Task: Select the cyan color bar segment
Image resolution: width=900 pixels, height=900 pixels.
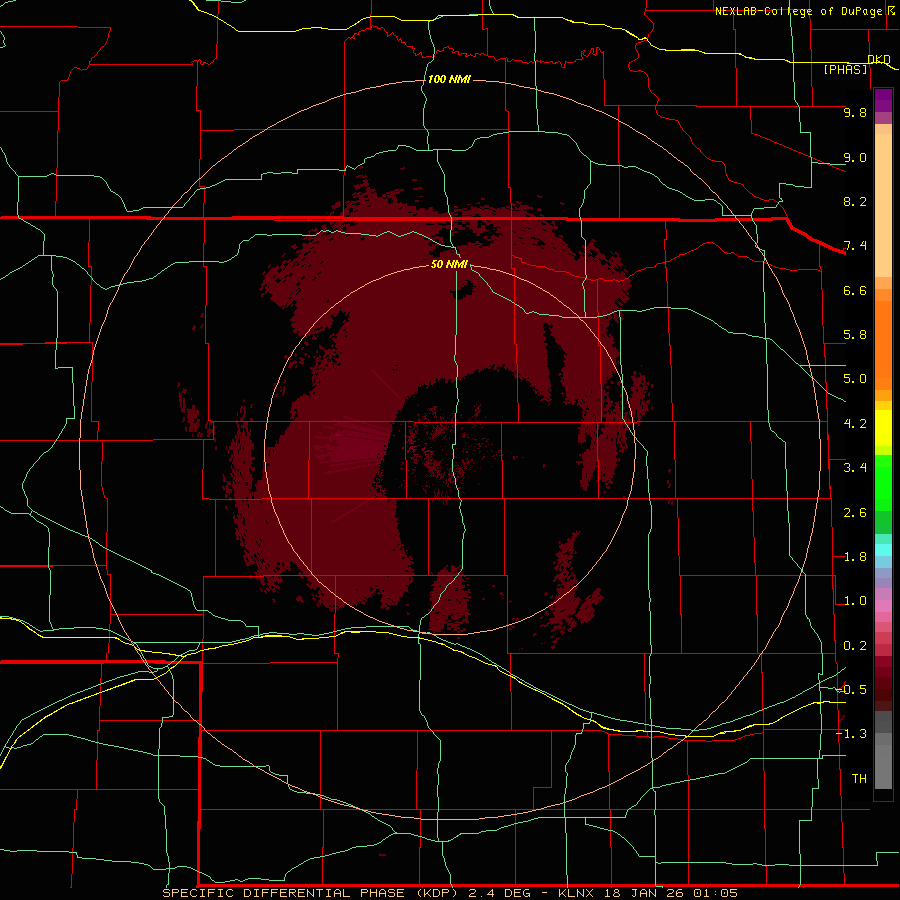Action: point(883,550)
